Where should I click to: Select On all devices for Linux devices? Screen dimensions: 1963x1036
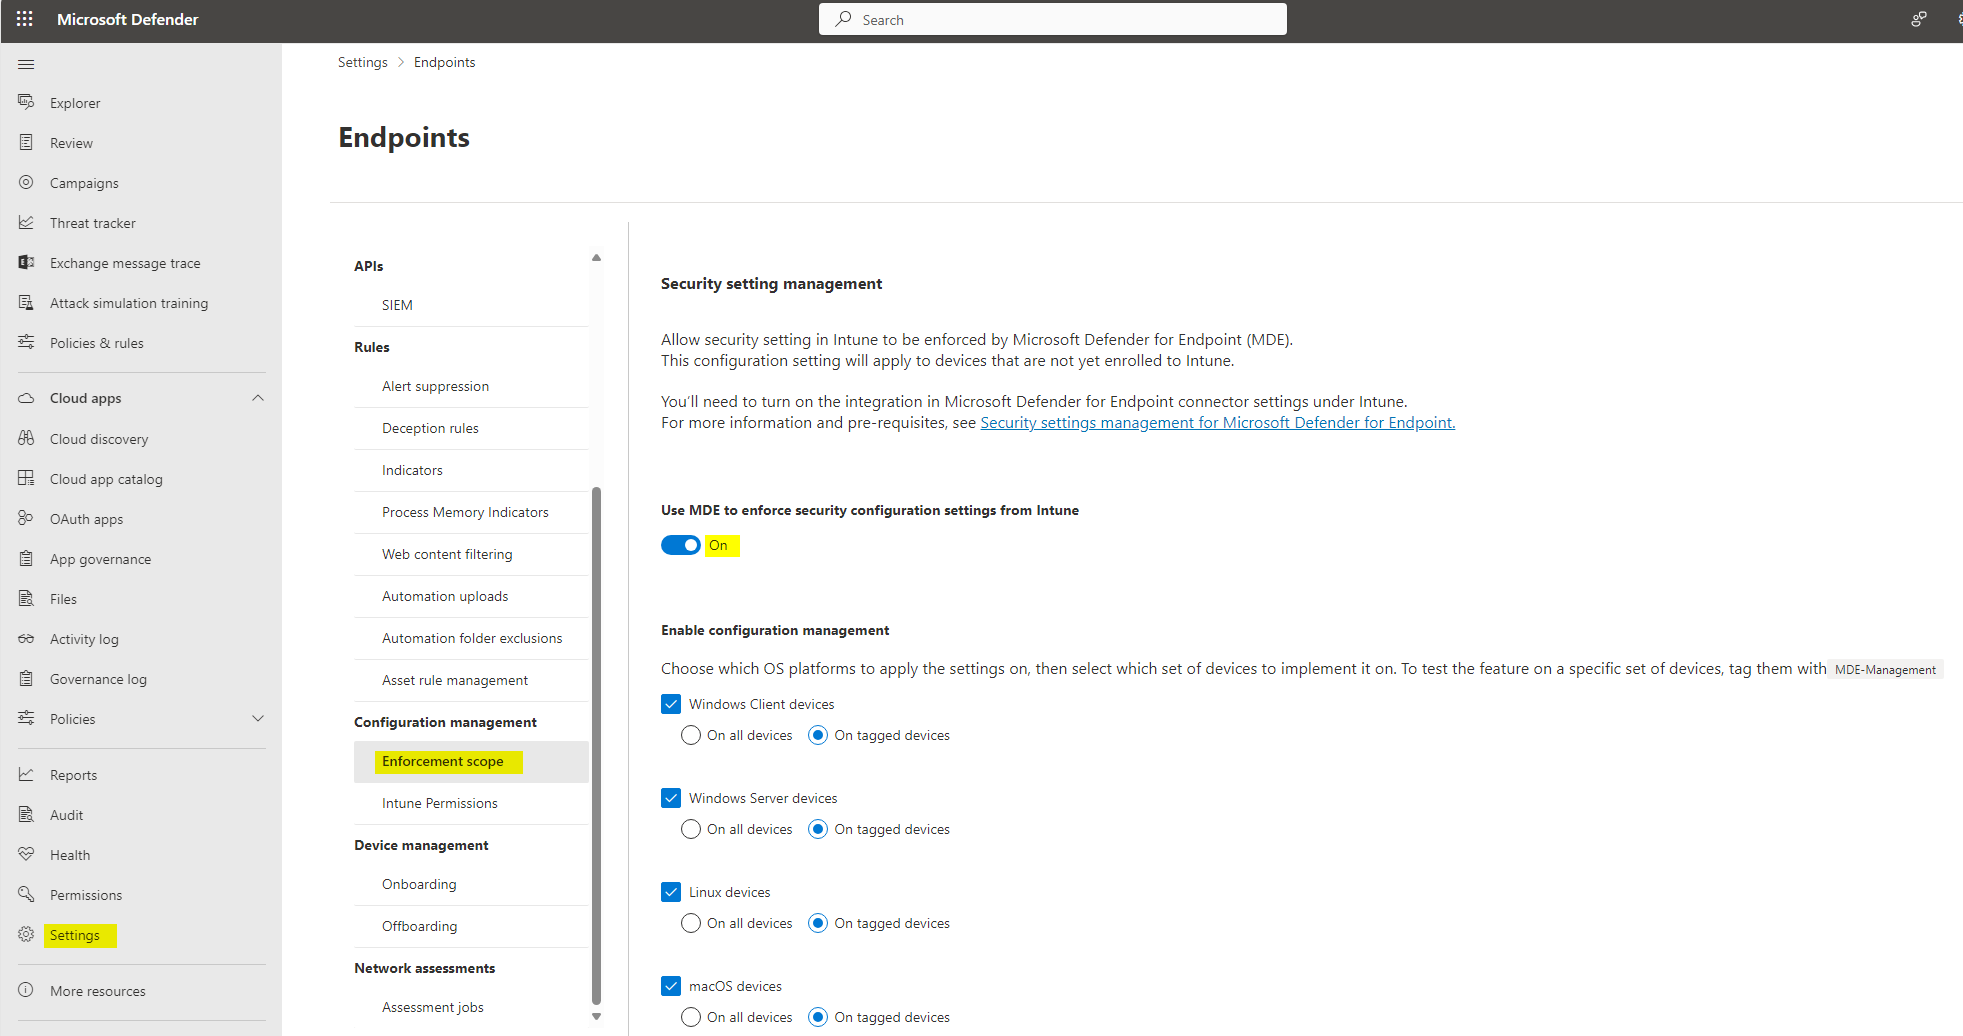(690, 922)
